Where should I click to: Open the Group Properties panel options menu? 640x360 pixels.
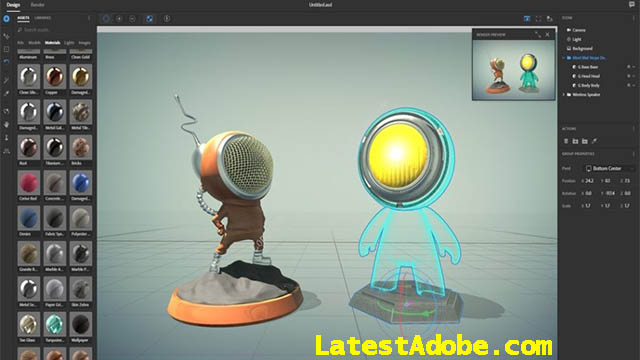click(x=634, y=154)
